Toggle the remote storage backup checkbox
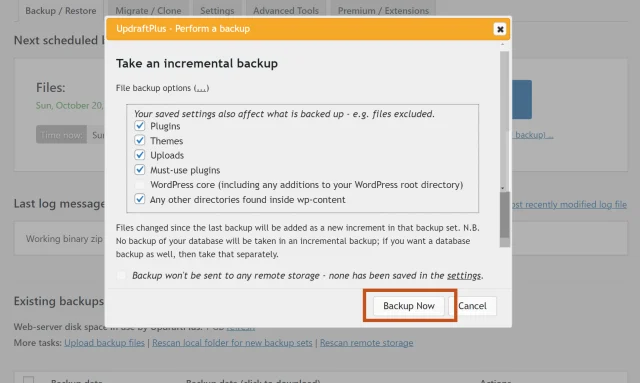The height and width of the screenshot is (383, 640). 121,275
